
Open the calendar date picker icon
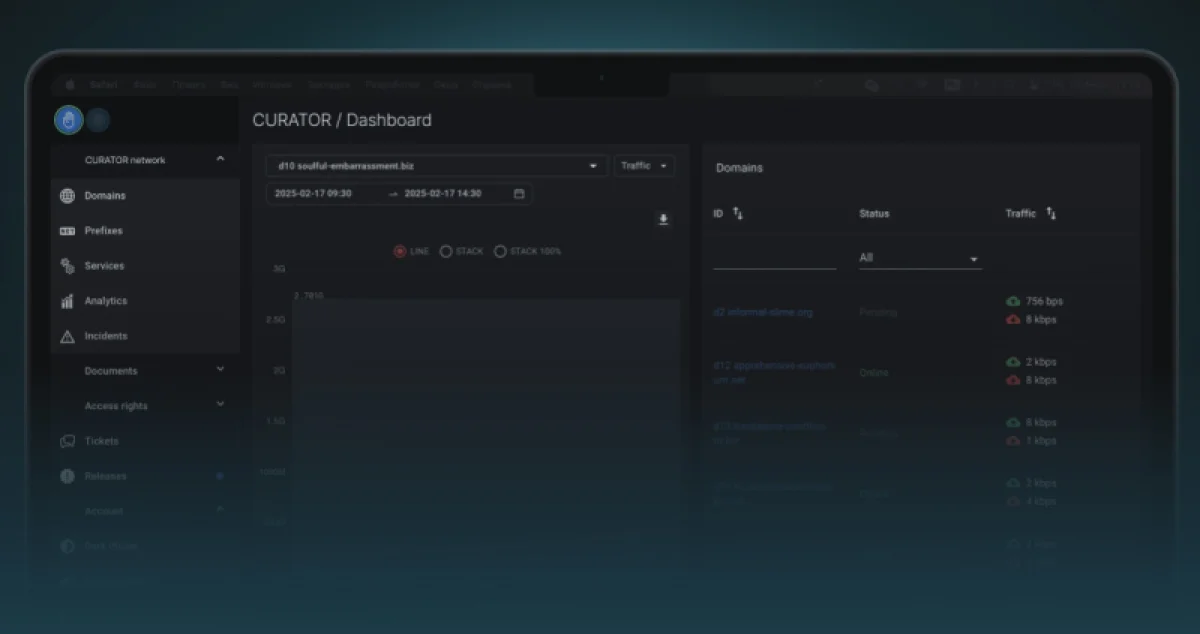pyautogui.click(x=519, y=194)
